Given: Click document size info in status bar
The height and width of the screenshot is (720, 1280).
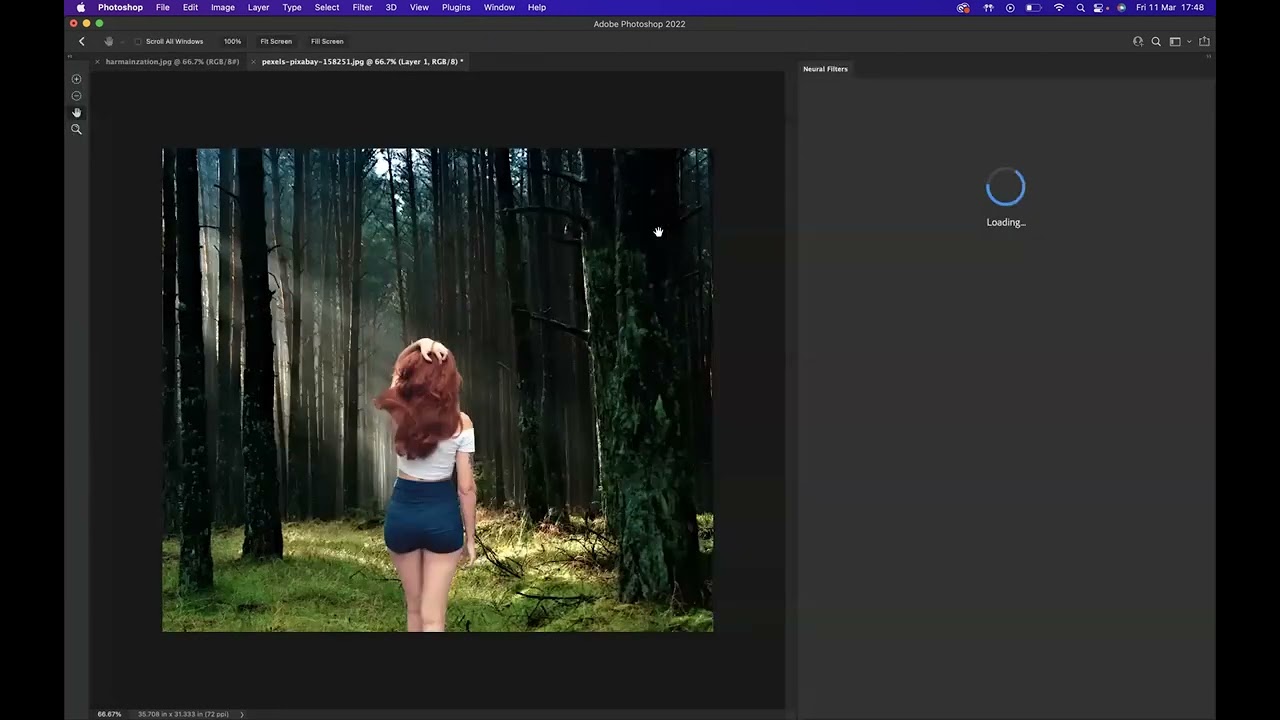Looking at the screenshot, I should point(183,714).
